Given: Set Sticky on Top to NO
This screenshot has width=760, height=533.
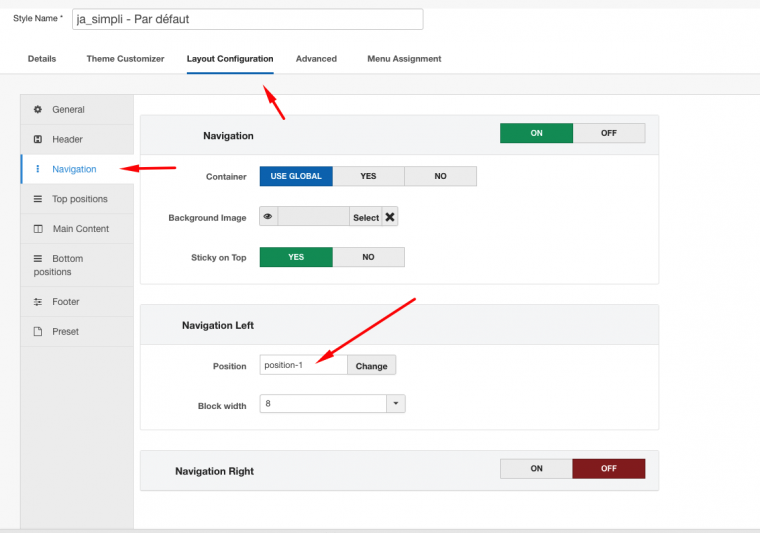Looking at the screenshot, I should click(x=368, y=257).
